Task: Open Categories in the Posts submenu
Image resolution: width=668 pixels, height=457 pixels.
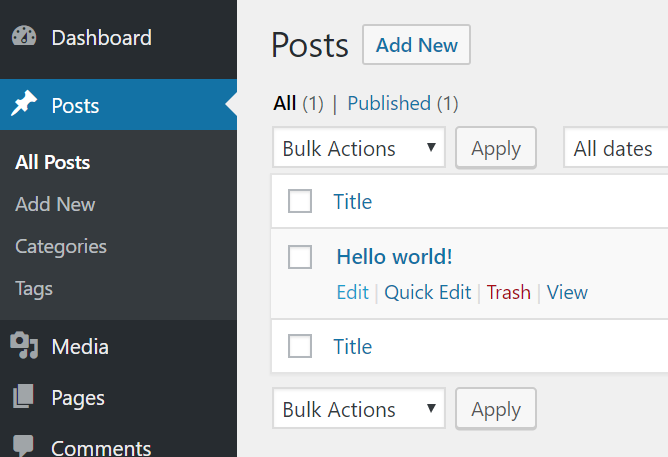Action: click(61, 246)
